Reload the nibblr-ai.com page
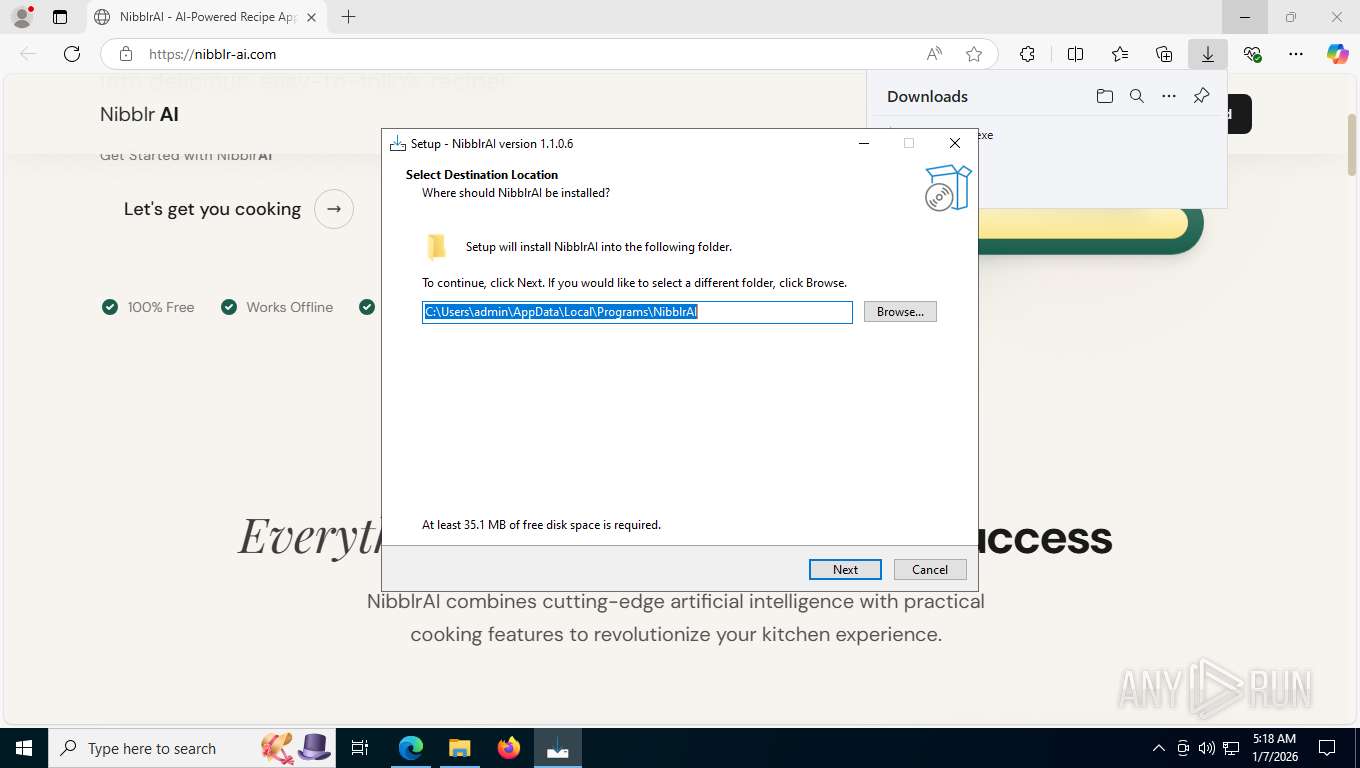This screenshot has height=768, width=1360. [x=72, y=54]
